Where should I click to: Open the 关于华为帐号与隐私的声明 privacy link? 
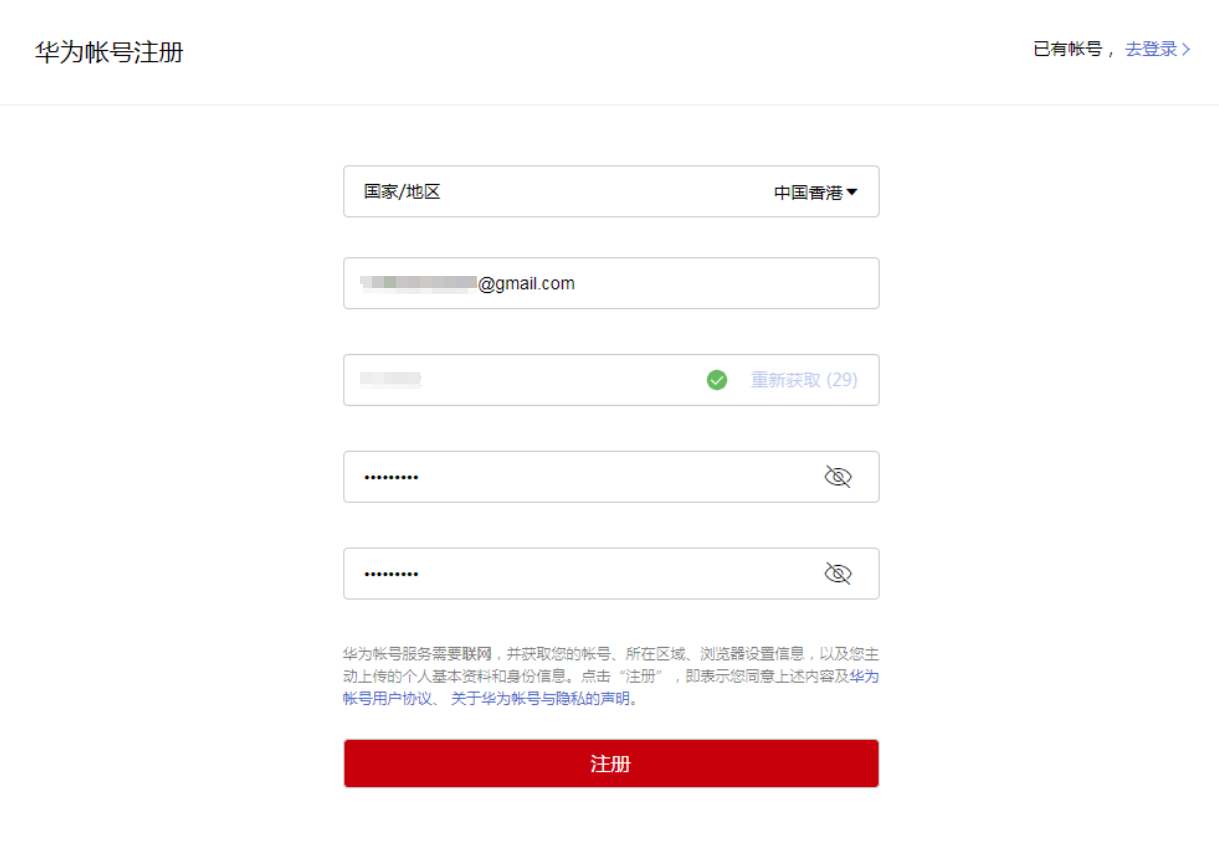point(541,700)
